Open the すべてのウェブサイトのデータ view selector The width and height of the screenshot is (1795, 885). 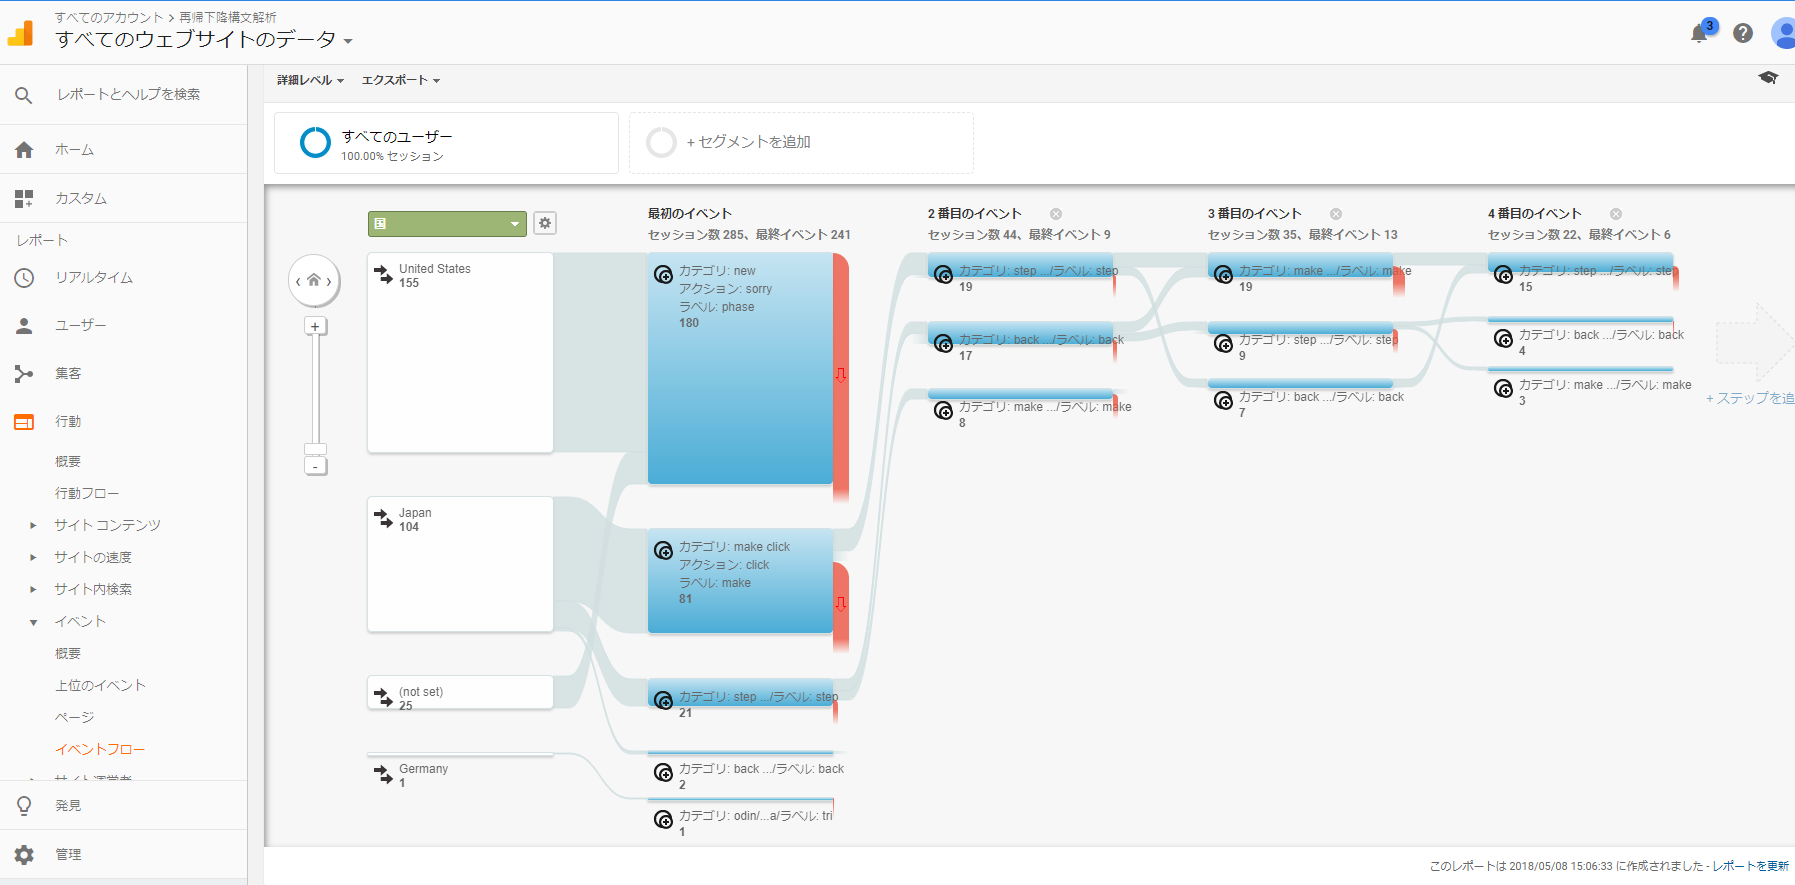204,40
